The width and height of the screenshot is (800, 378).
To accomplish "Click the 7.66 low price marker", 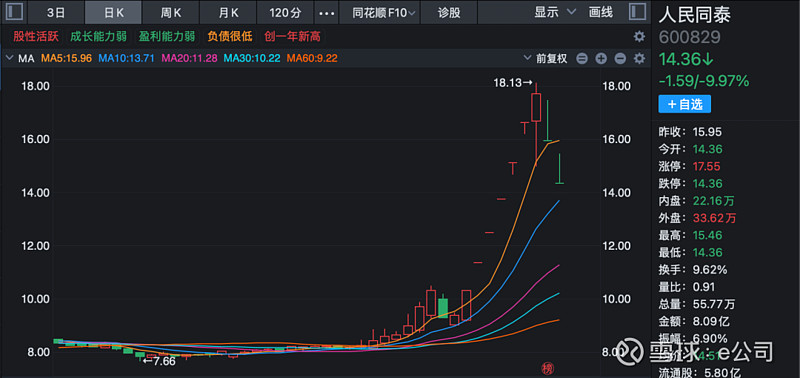I will (158, 361).
